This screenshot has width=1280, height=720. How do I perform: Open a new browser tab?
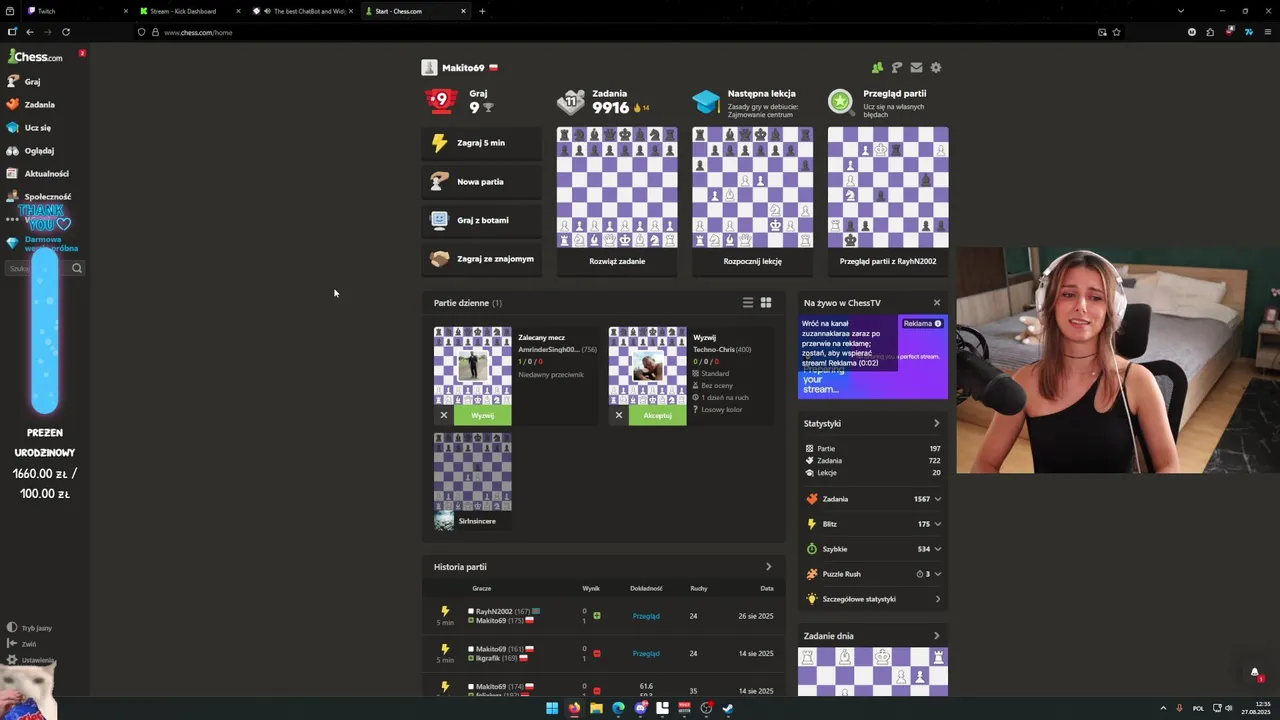(482, 11)
